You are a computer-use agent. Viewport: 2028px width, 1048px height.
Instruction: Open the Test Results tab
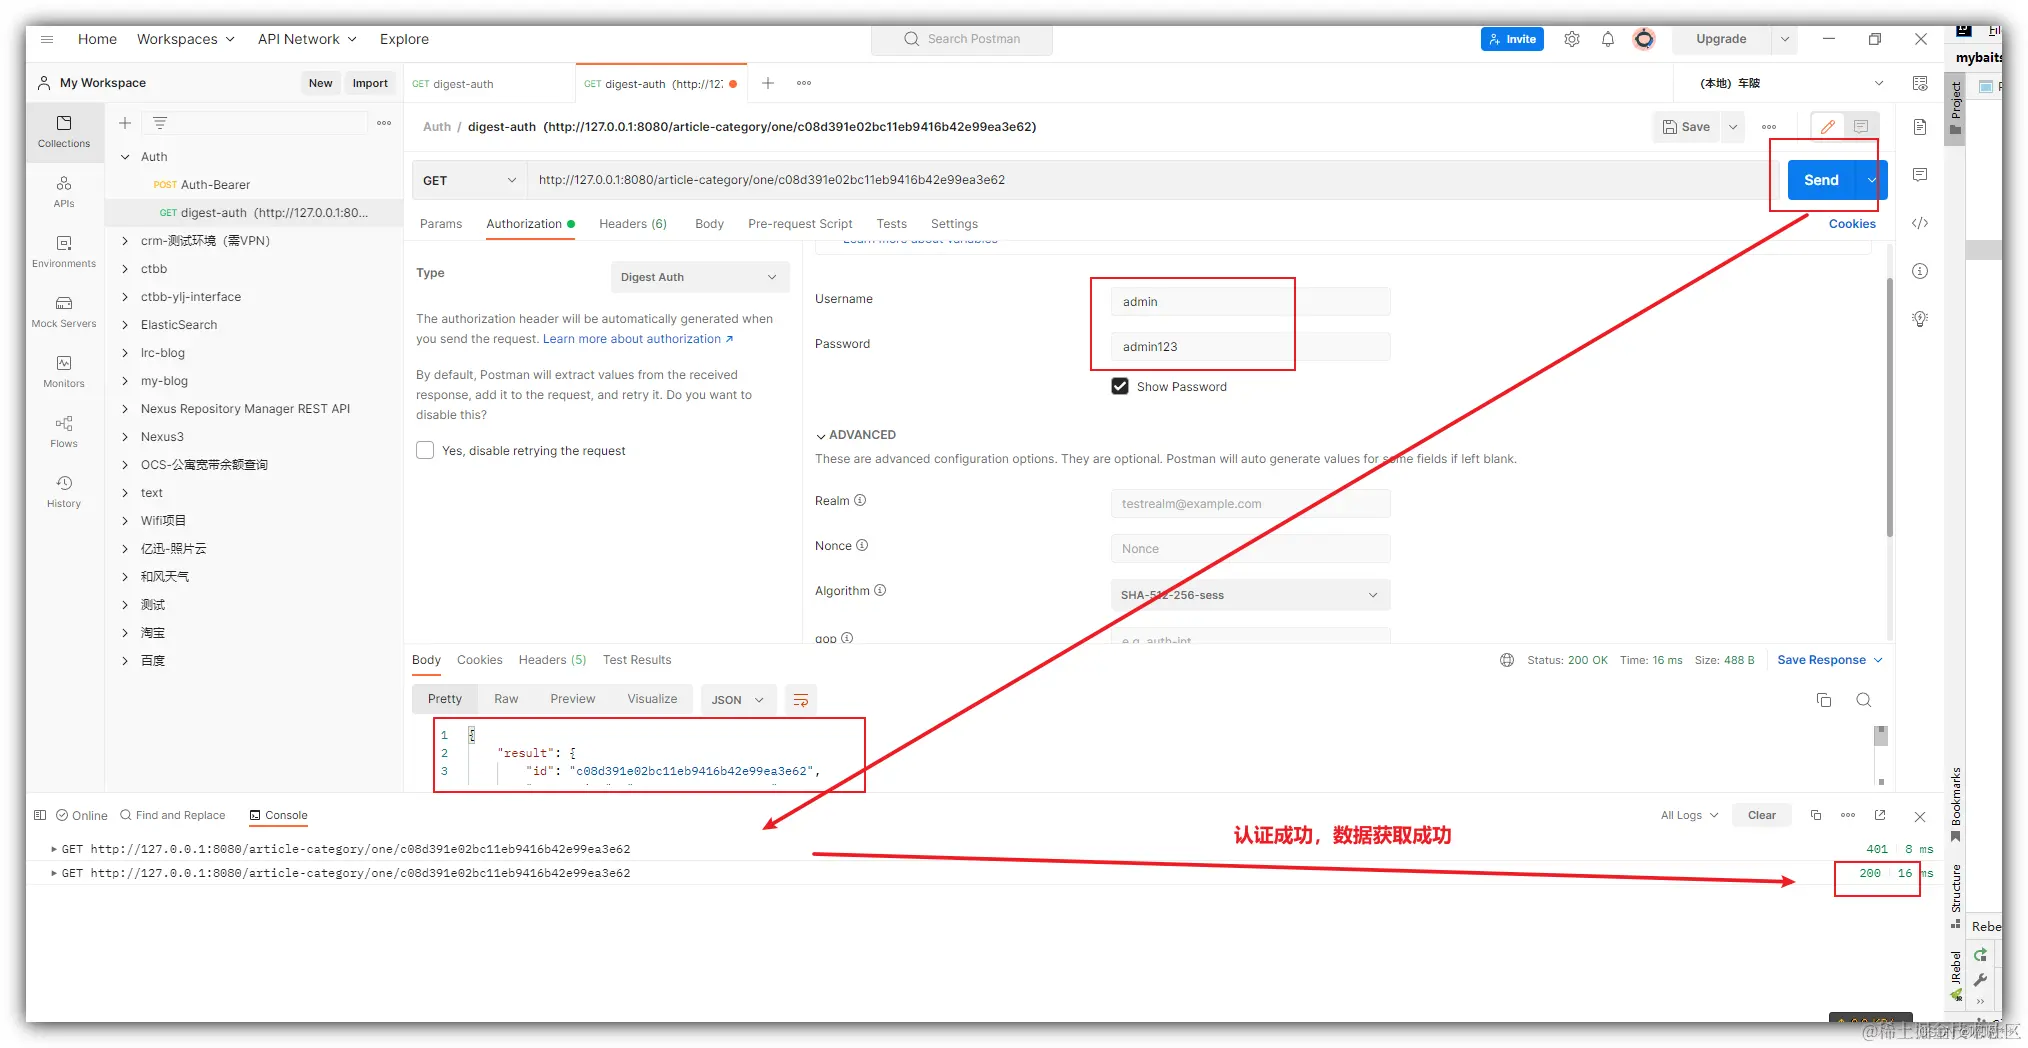click(x=637, y=660)
